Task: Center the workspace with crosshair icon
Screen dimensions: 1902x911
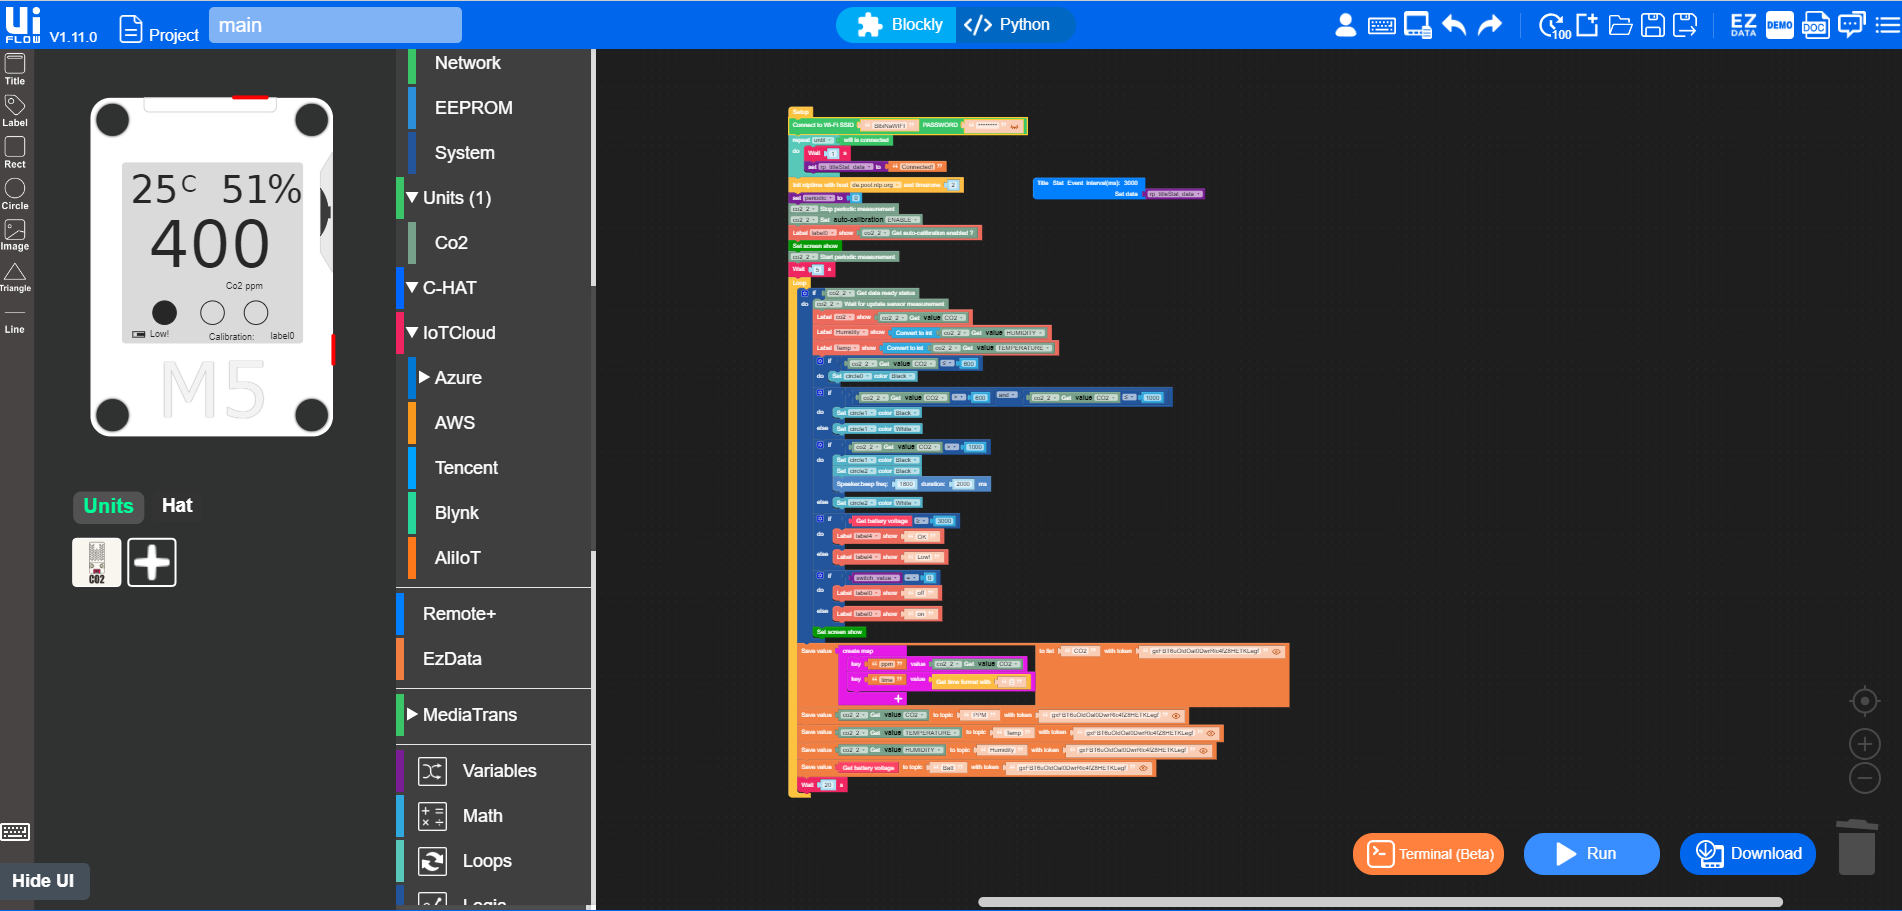Action: 1864,701
